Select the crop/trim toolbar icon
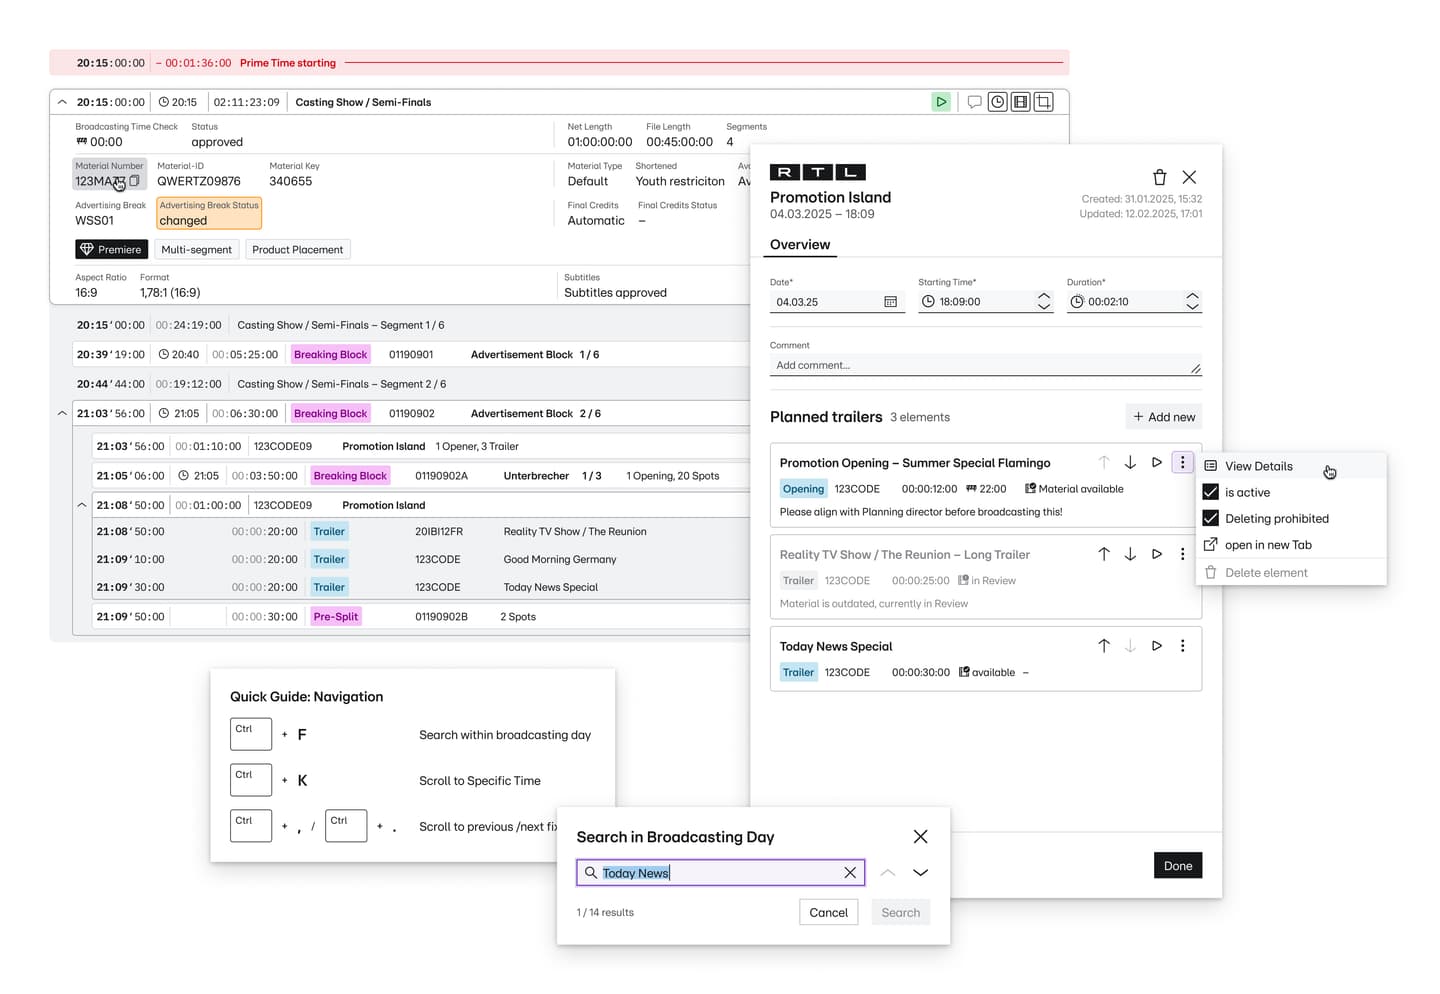The image size is (1440, 994). [1043, 101]
